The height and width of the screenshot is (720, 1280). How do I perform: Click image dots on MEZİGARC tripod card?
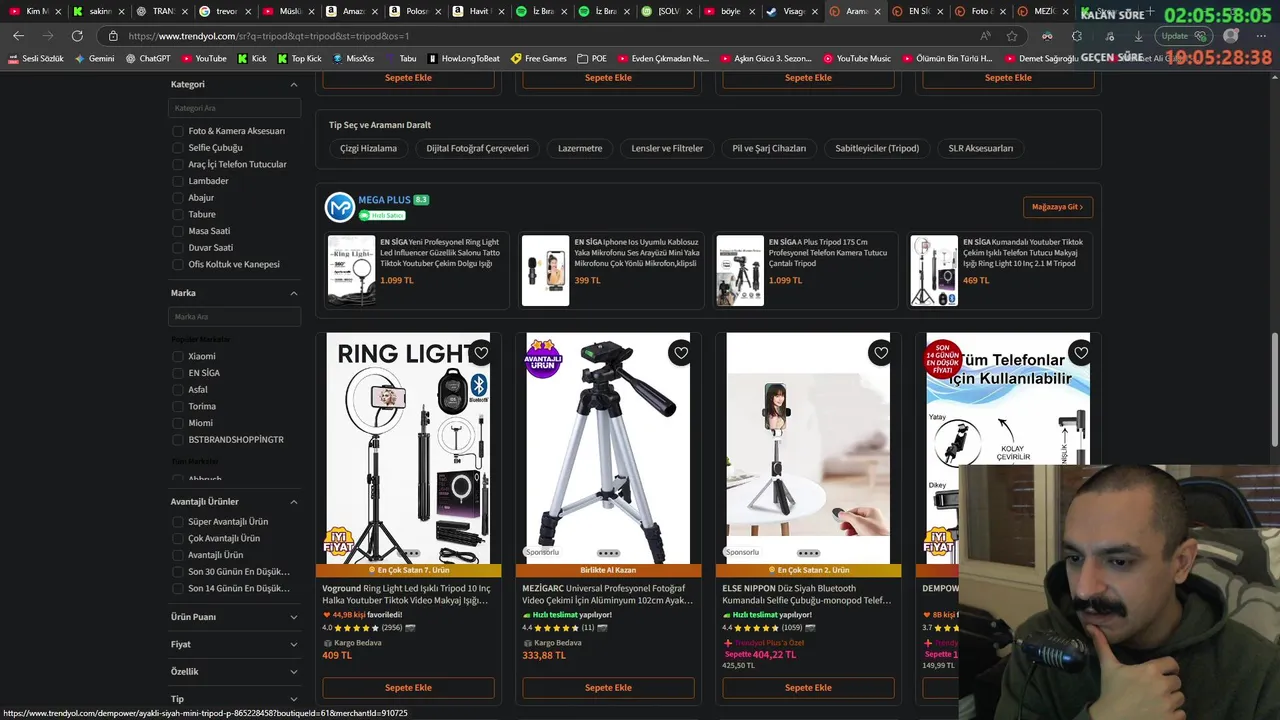(x=608, y=553)
